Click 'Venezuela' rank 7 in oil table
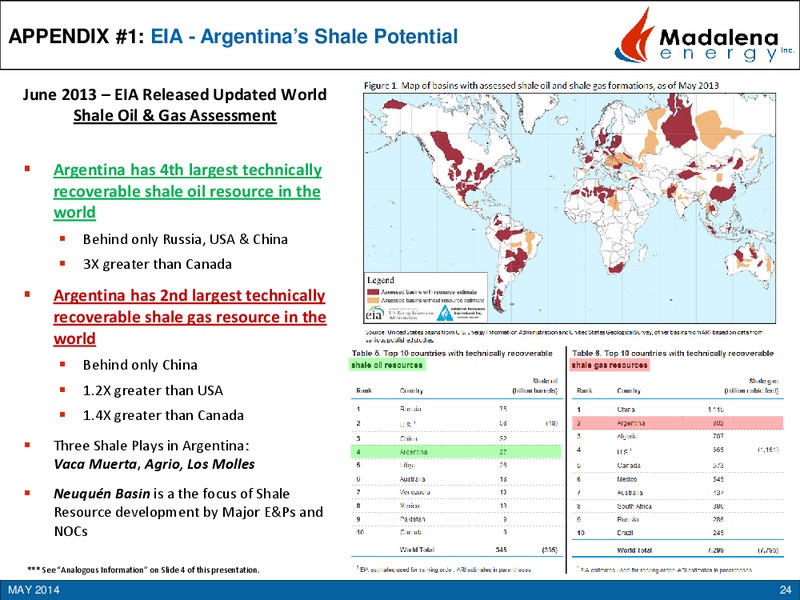 415,492
